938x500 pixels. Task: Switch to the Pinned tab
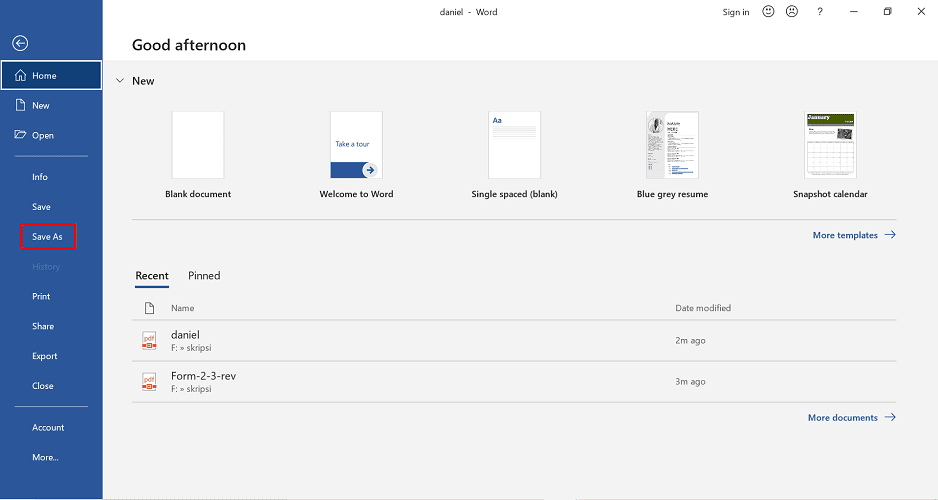[204, 276]
